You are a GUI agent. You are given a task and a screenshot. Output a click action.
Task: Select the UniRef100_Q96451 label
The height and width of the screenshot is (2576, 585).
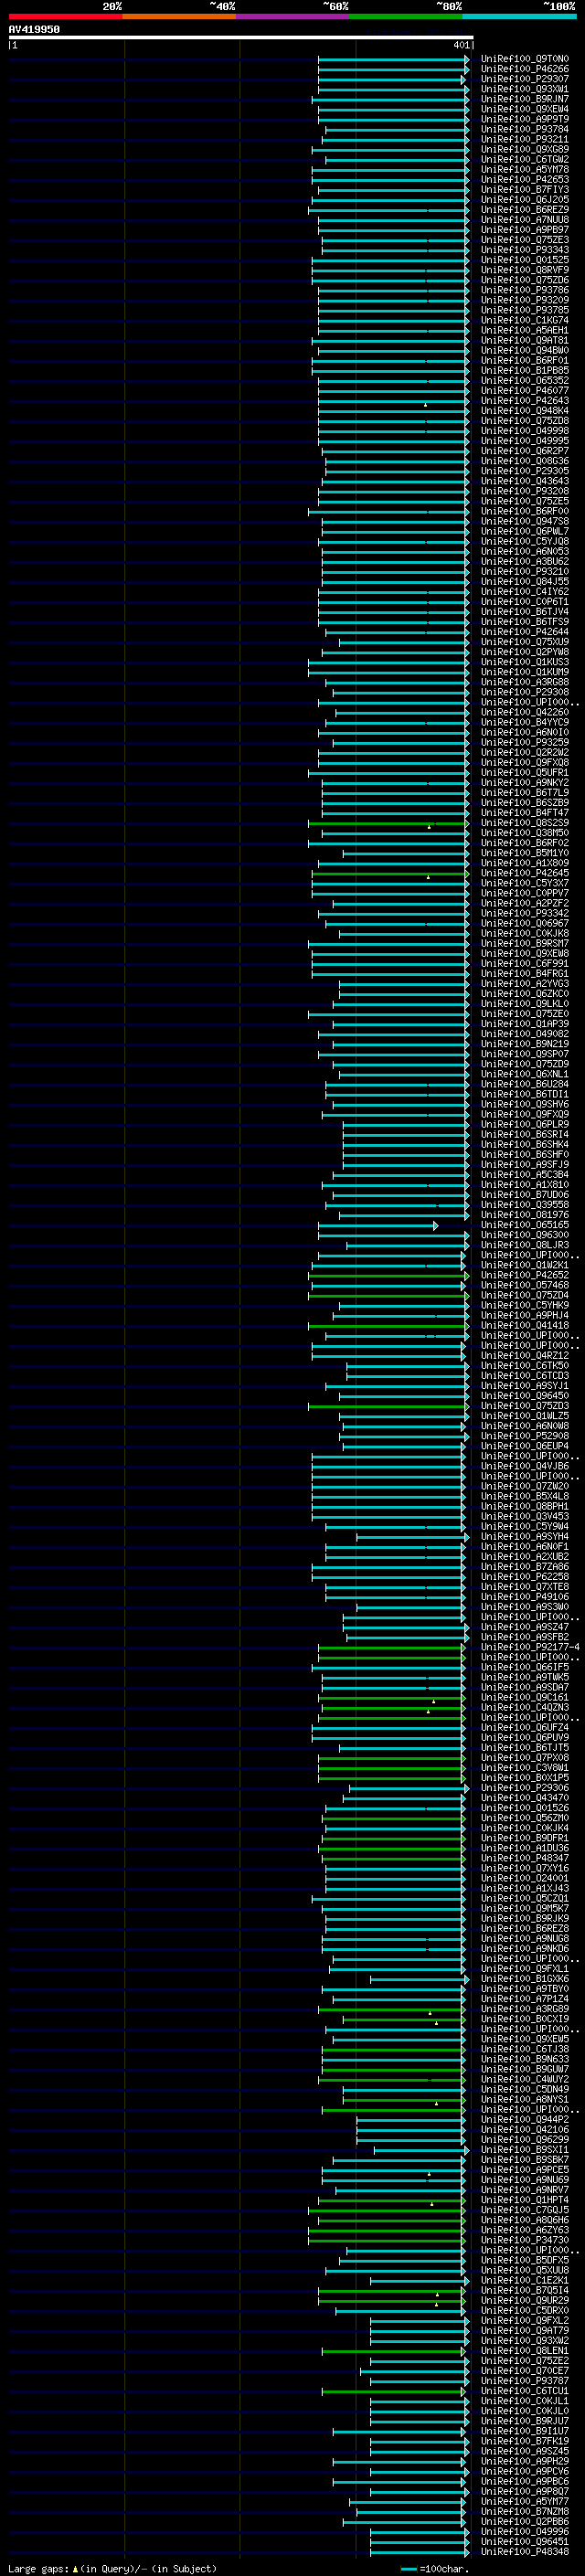tap(524, 2542)
